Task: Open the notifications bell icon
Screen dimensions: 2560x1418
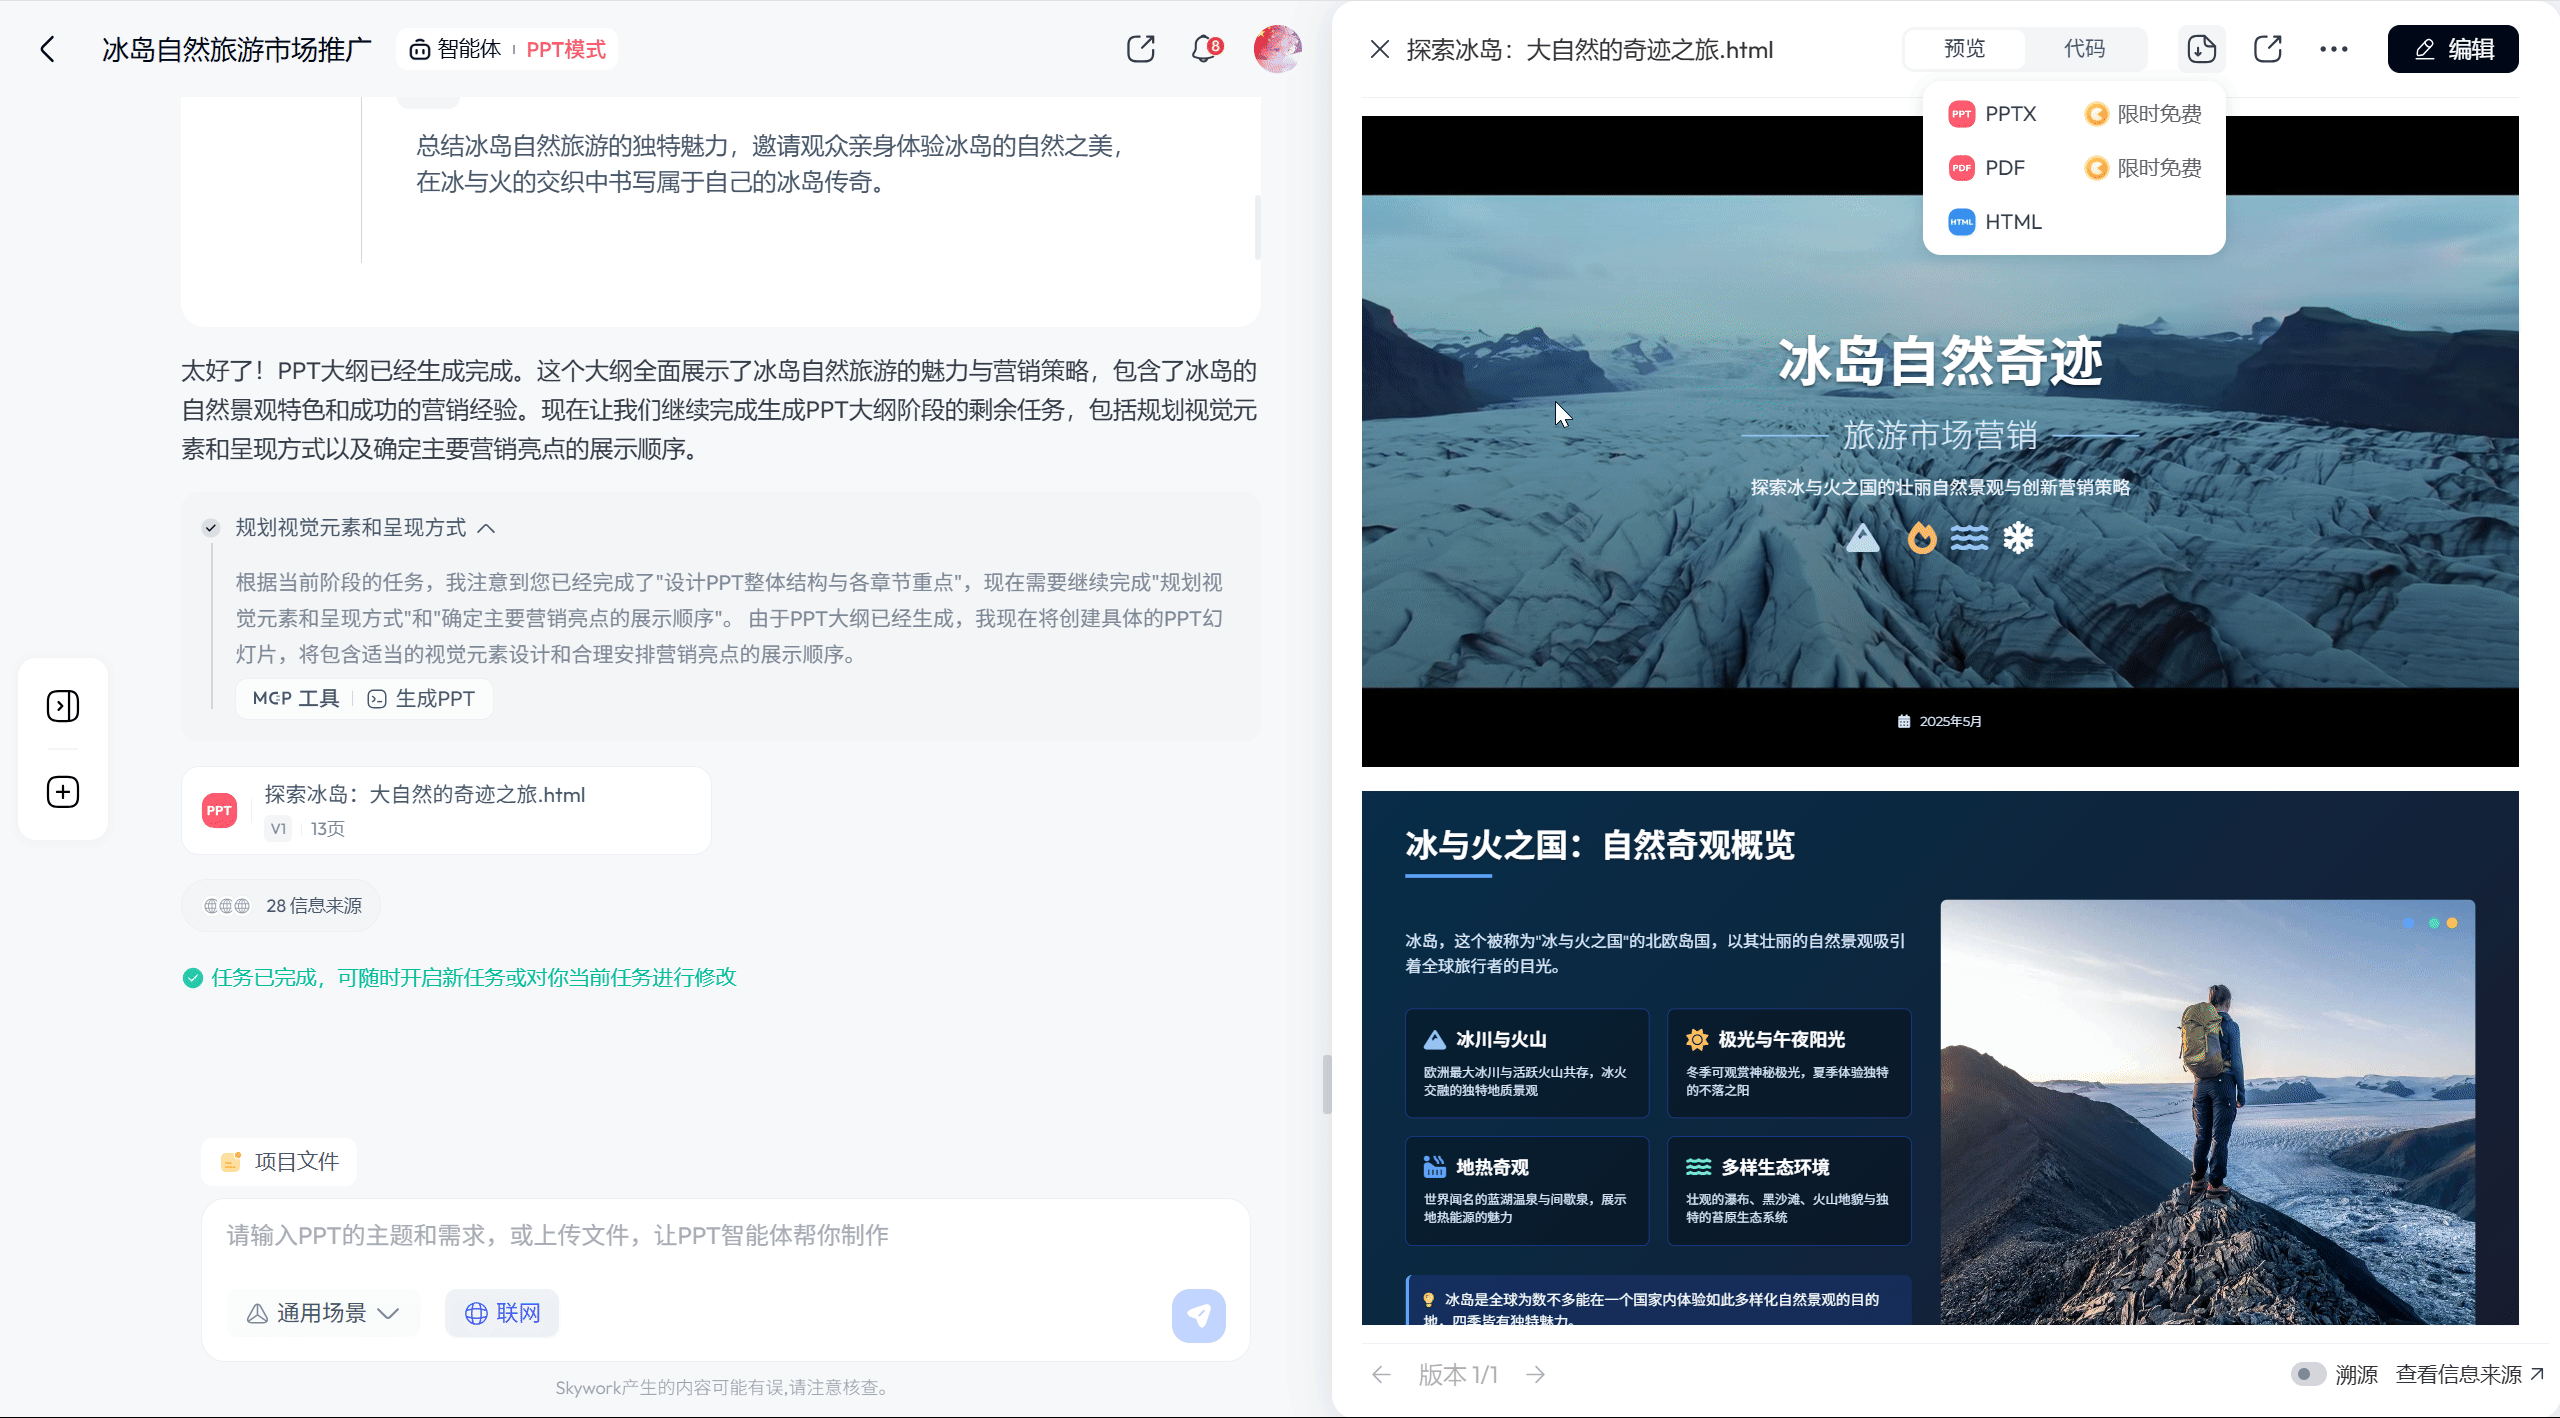Action: click(x=1204, y=48)
